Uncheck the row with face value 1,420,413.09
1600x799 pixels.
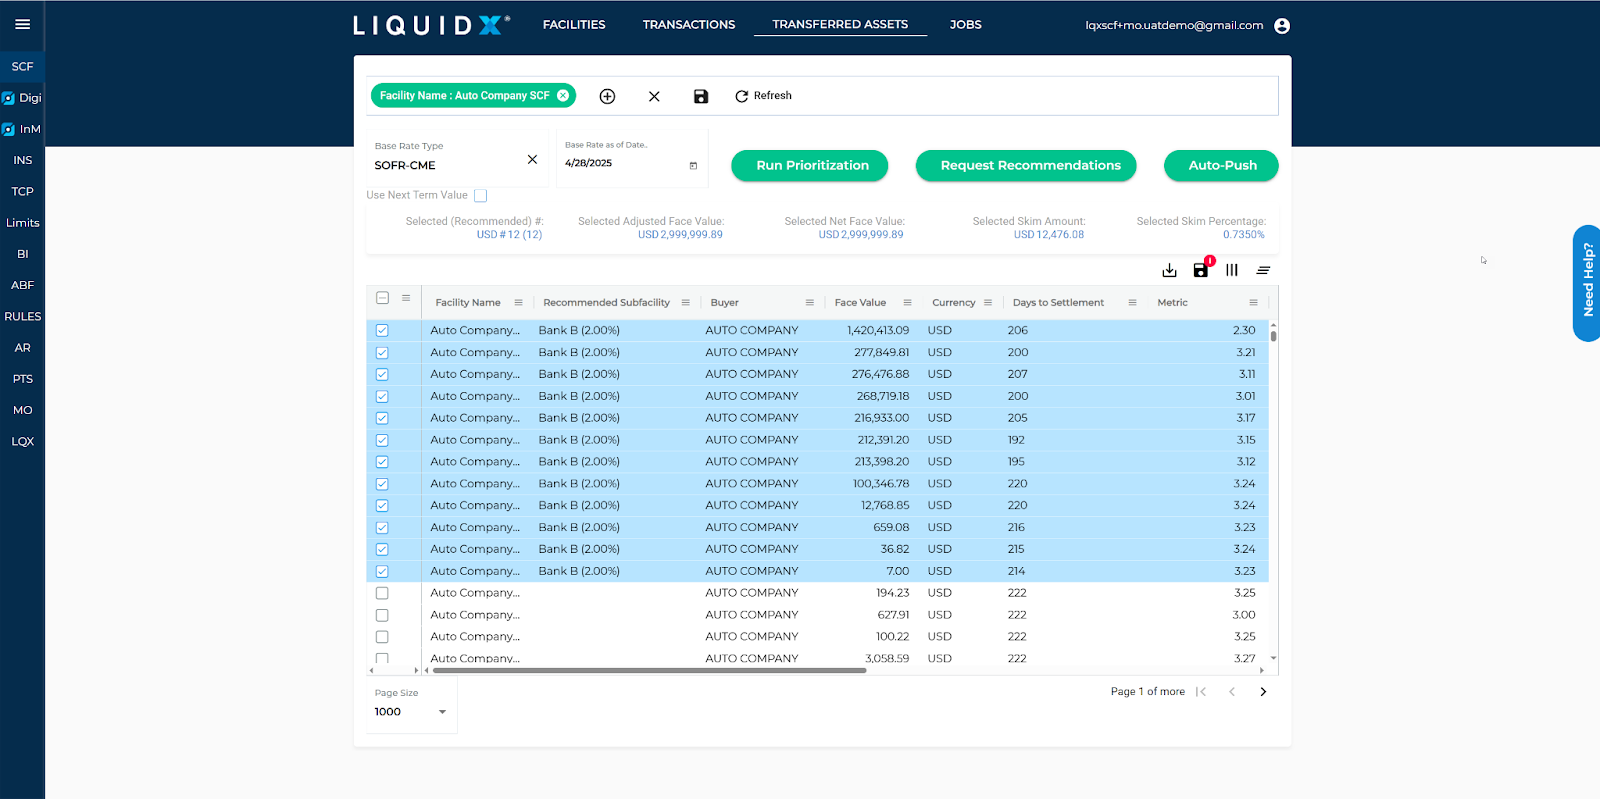pyautogui.click(x=382, y=331)
